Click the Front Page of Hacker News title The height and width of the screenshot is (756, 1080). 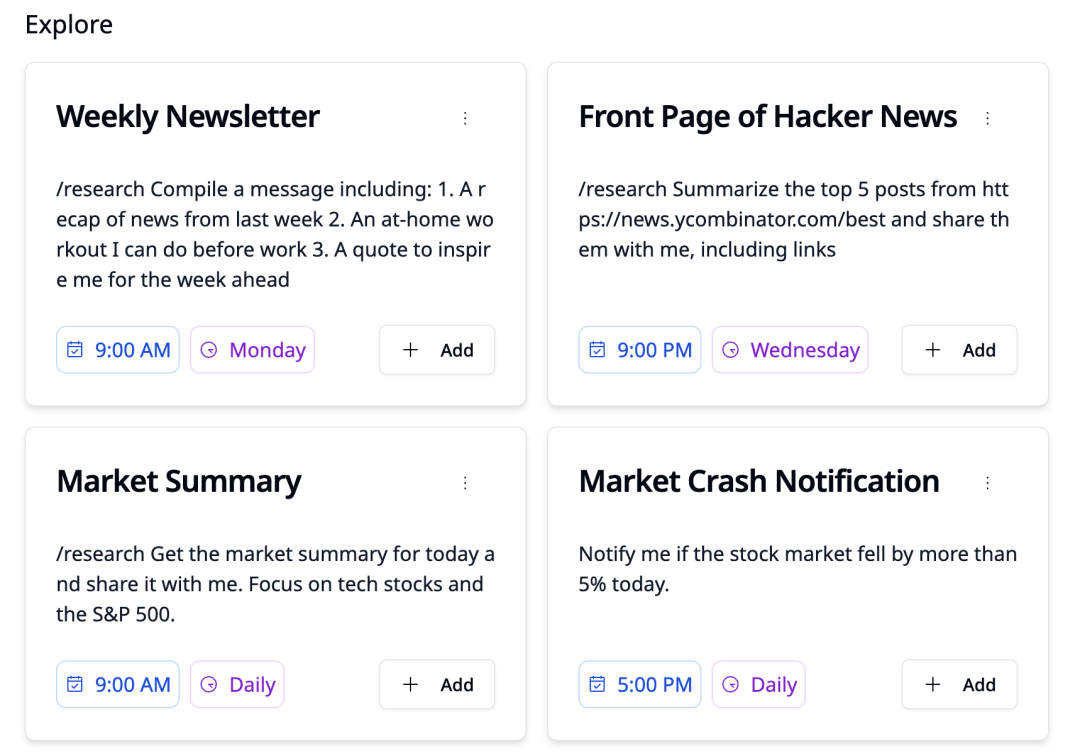coord(767,116)
